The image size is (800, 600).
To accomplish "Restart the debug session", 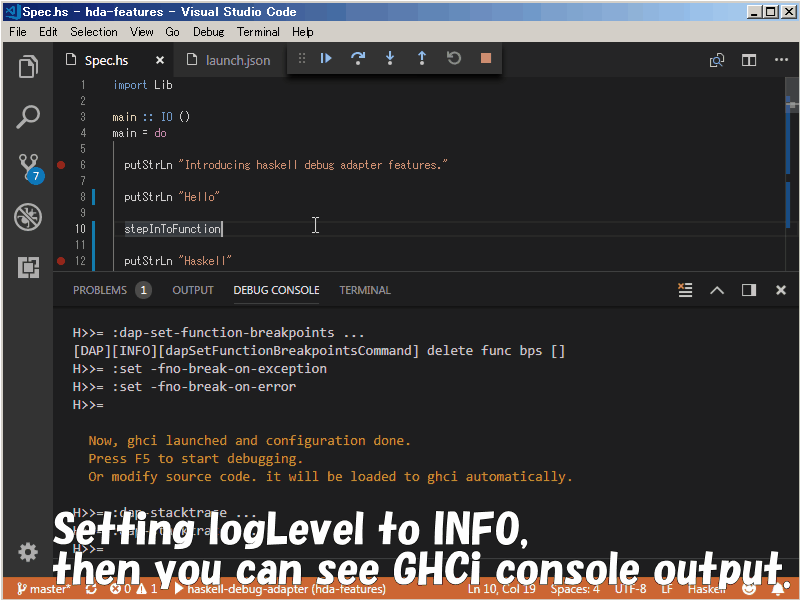I will 454,59.
